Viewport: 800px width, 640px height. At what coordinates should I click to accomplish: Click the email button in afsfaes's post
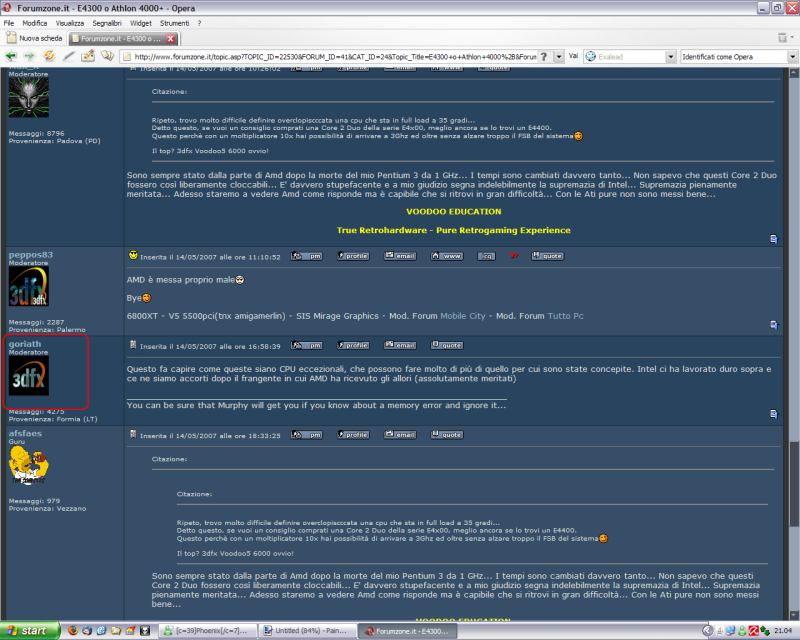click(x=399, y=435)
